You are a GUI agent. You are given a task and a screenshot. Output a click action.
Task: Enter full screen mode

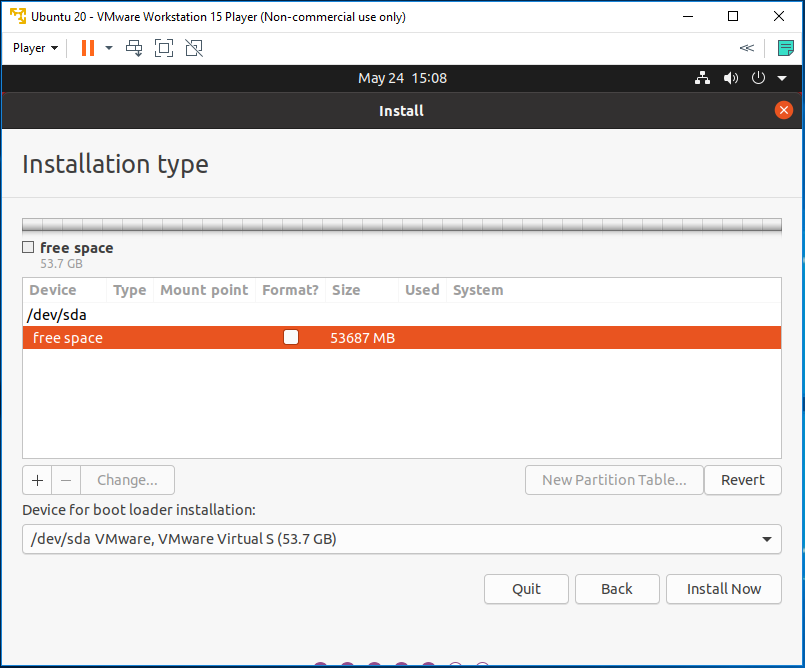click(x=164, y=48)
